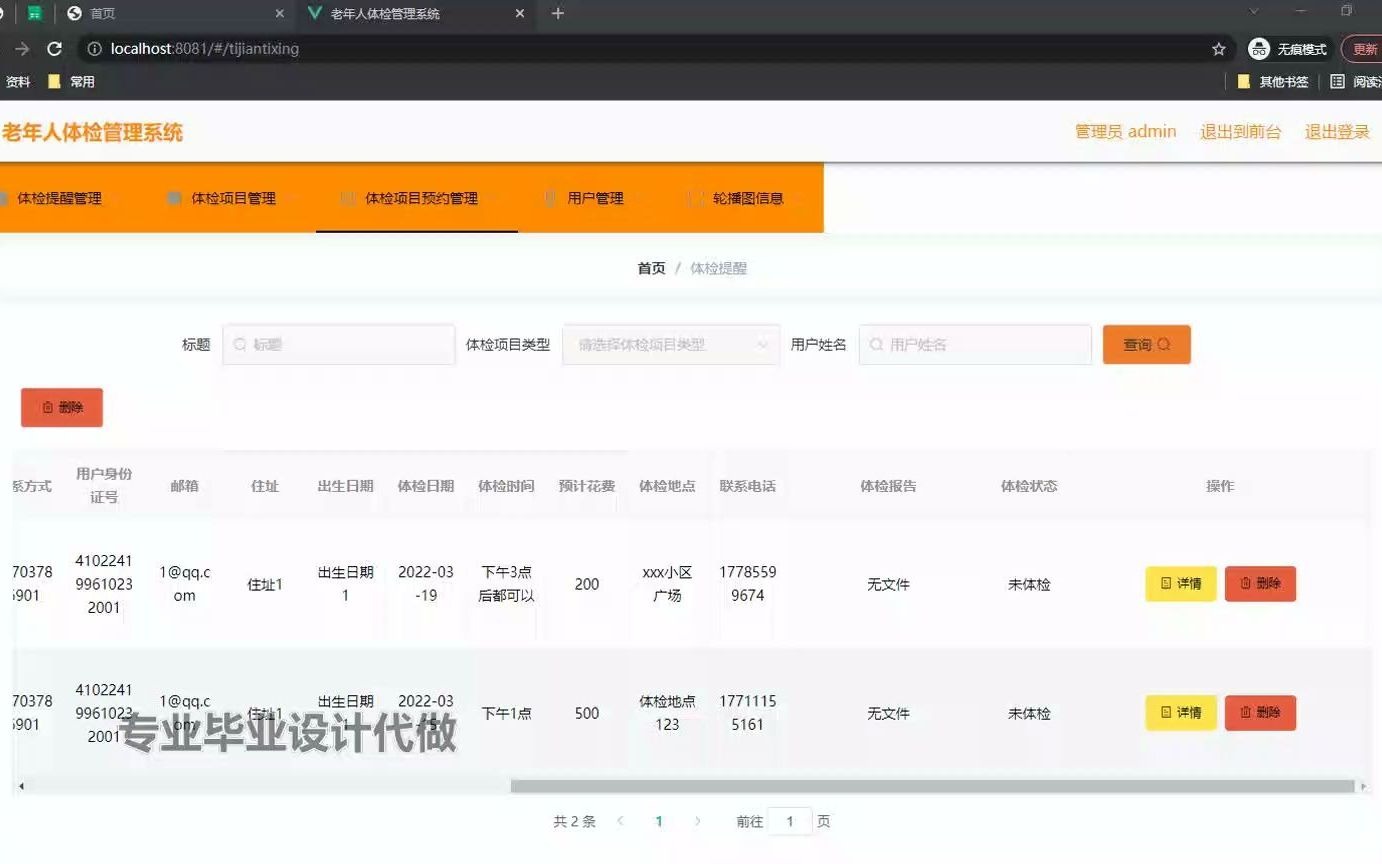Open 详情 for the xxx小区广场 row
The image size is (1382, 864).
tap(1180, 583)
